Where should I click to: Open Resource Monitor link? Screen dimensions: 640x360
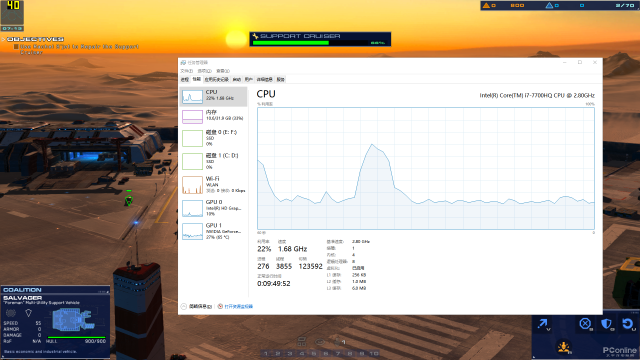click(238, 306)
